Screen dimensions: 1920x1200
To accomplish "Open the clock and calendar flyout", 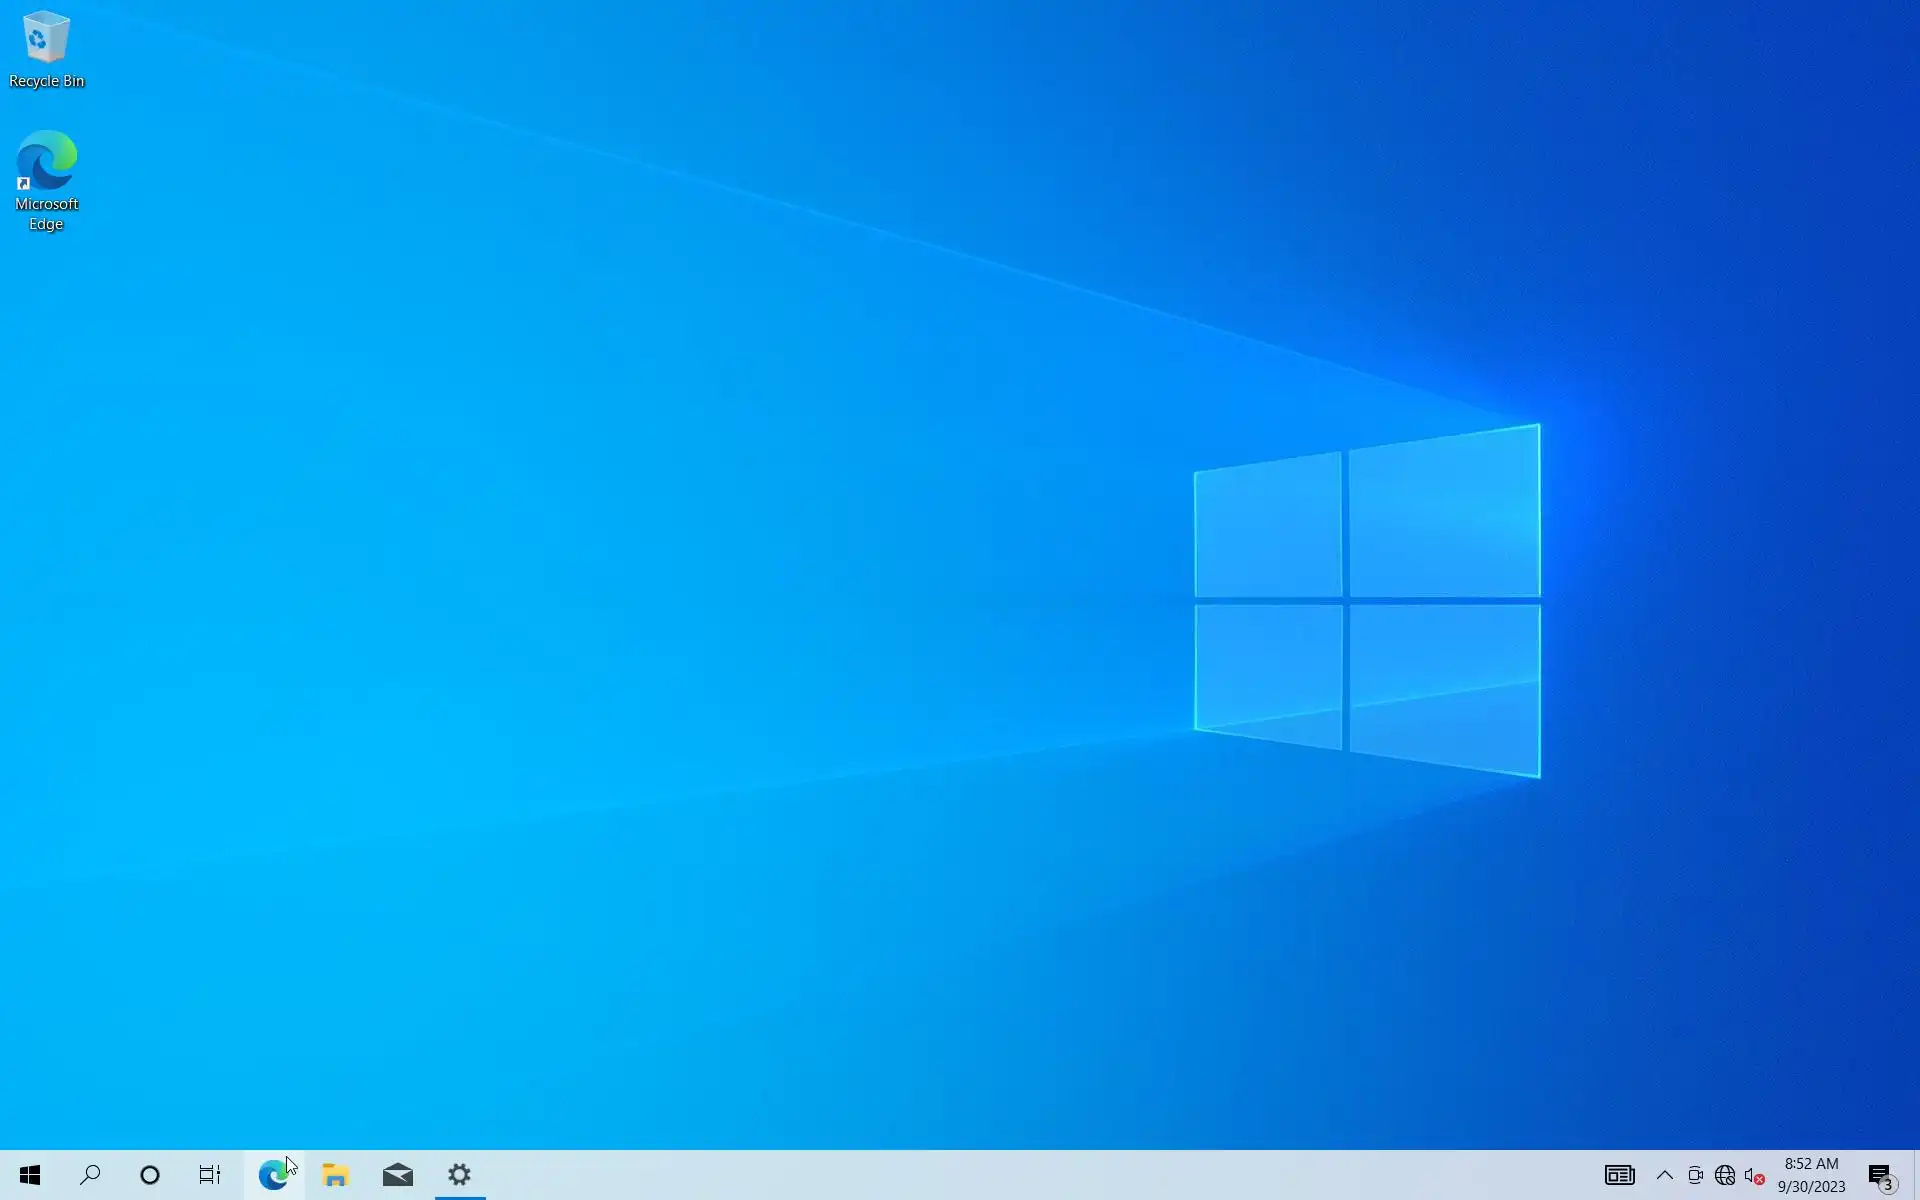I will coord(1811,1175).
